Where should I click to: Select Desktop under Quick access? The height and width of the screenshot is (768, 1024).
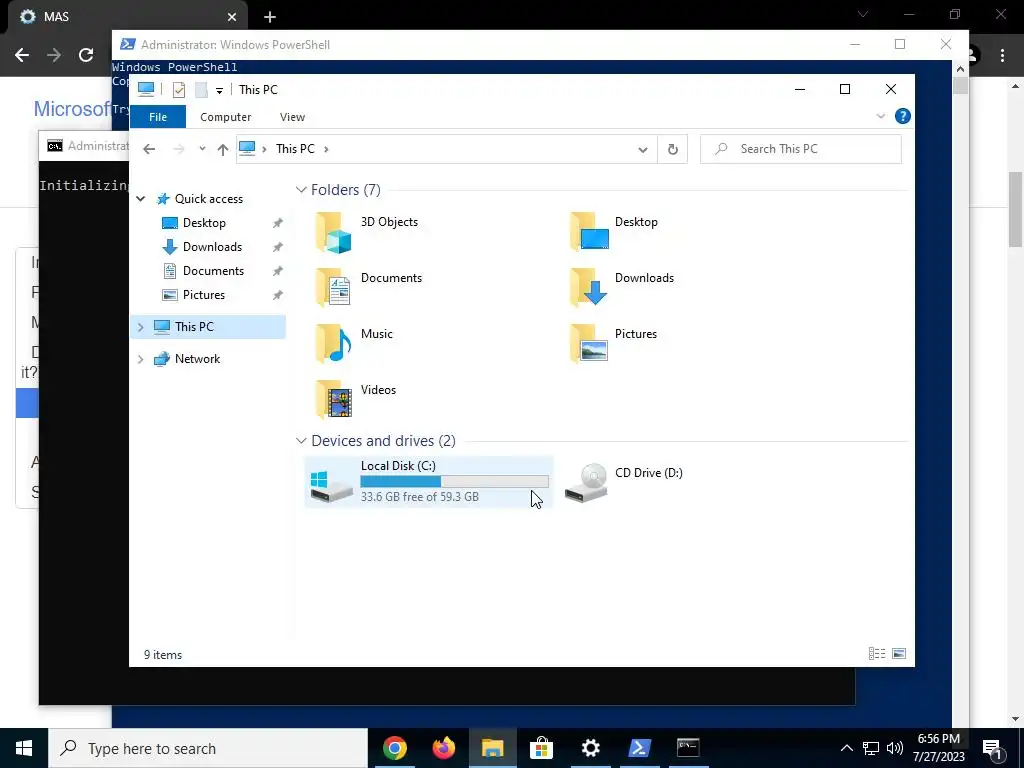204,223
